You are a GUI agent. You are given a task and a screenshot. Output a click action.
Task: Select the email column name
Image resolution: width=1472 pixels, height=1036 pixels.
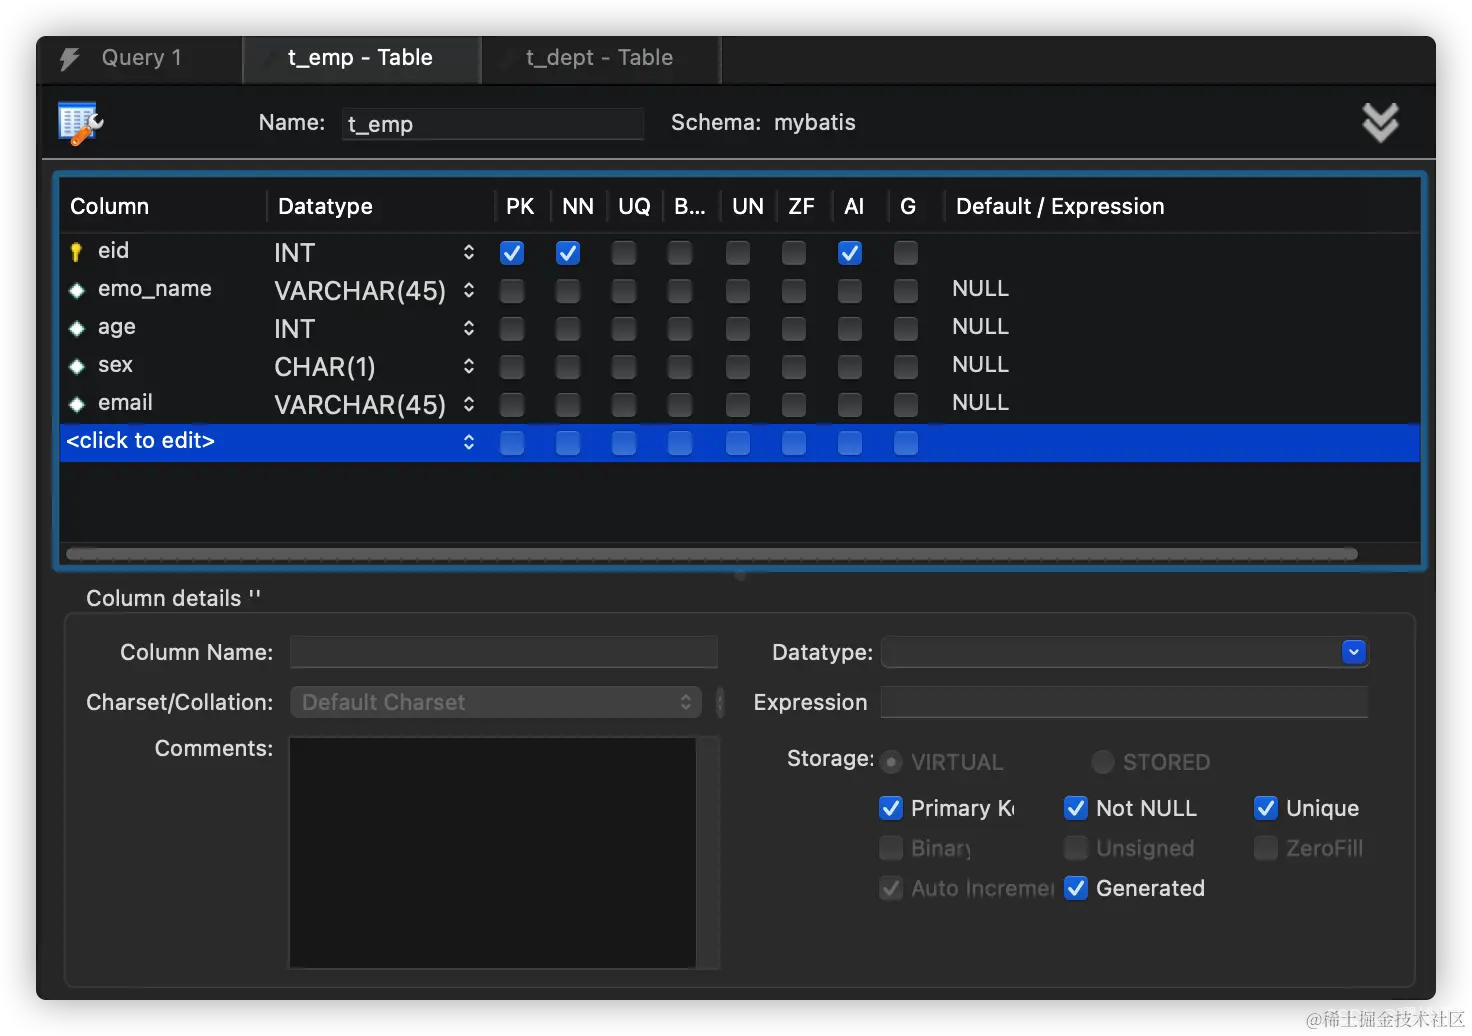125,403
